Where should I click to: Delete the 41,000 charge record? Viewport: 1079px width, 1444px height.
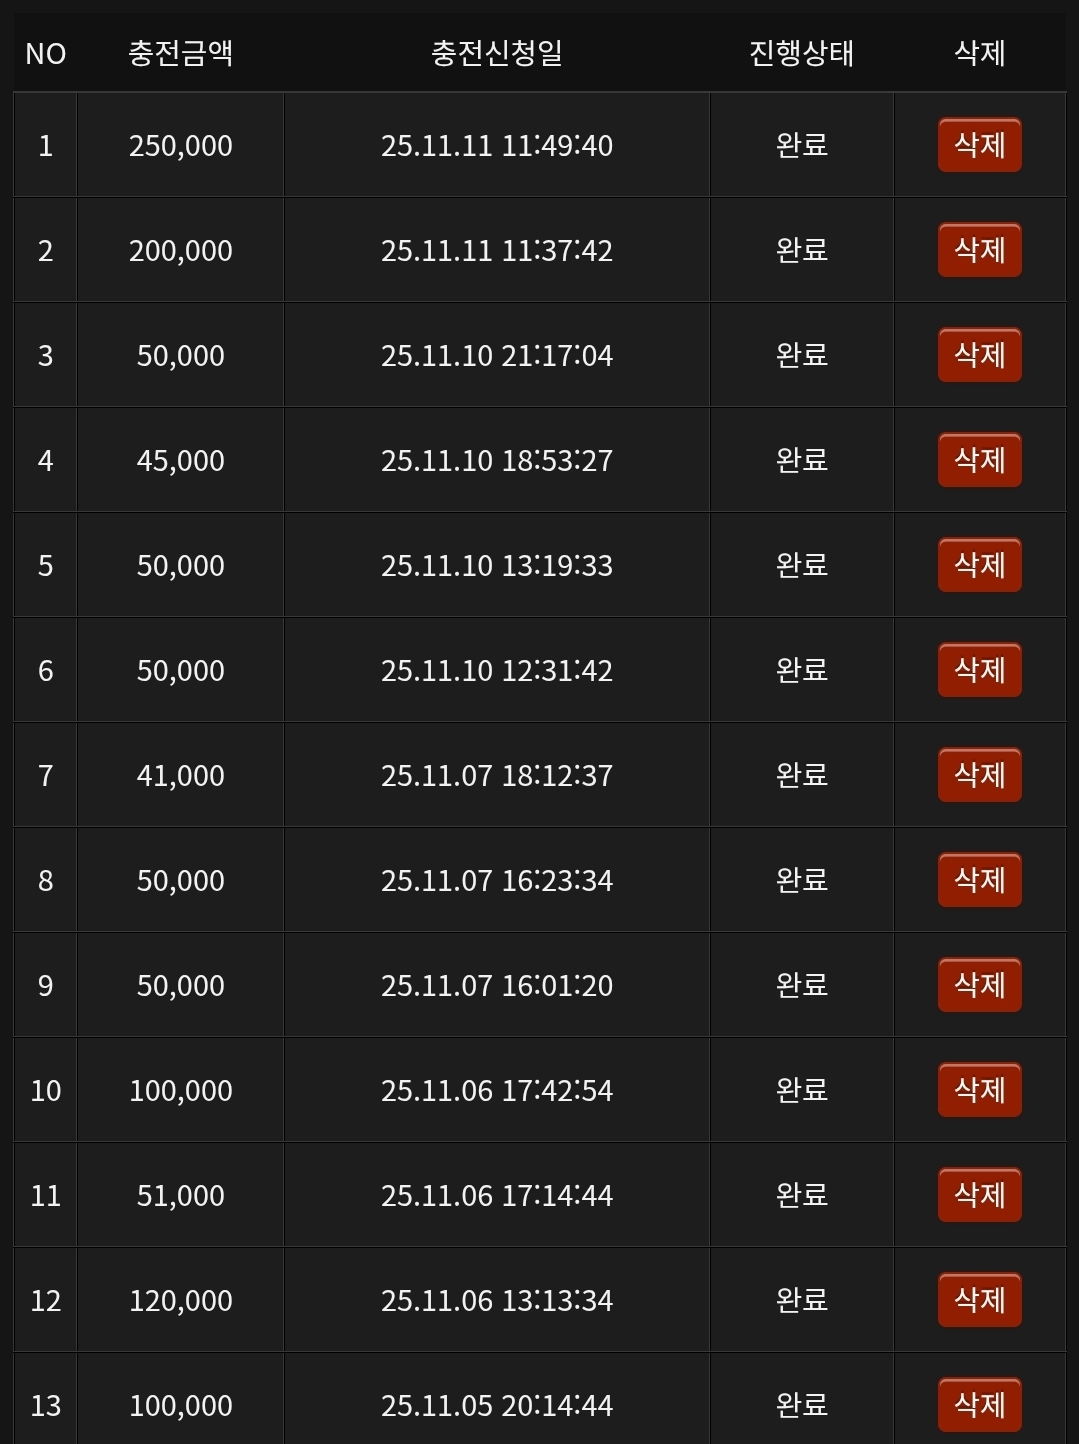click(x=979, y=775)
